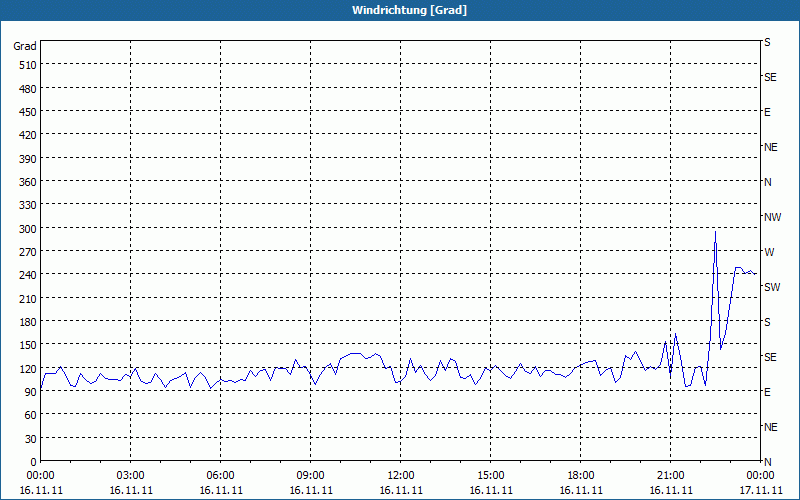The height and width of the screenshot is (500, 800).
Task: Select the 390 value on the Grad axis
Action: (28, 159)
